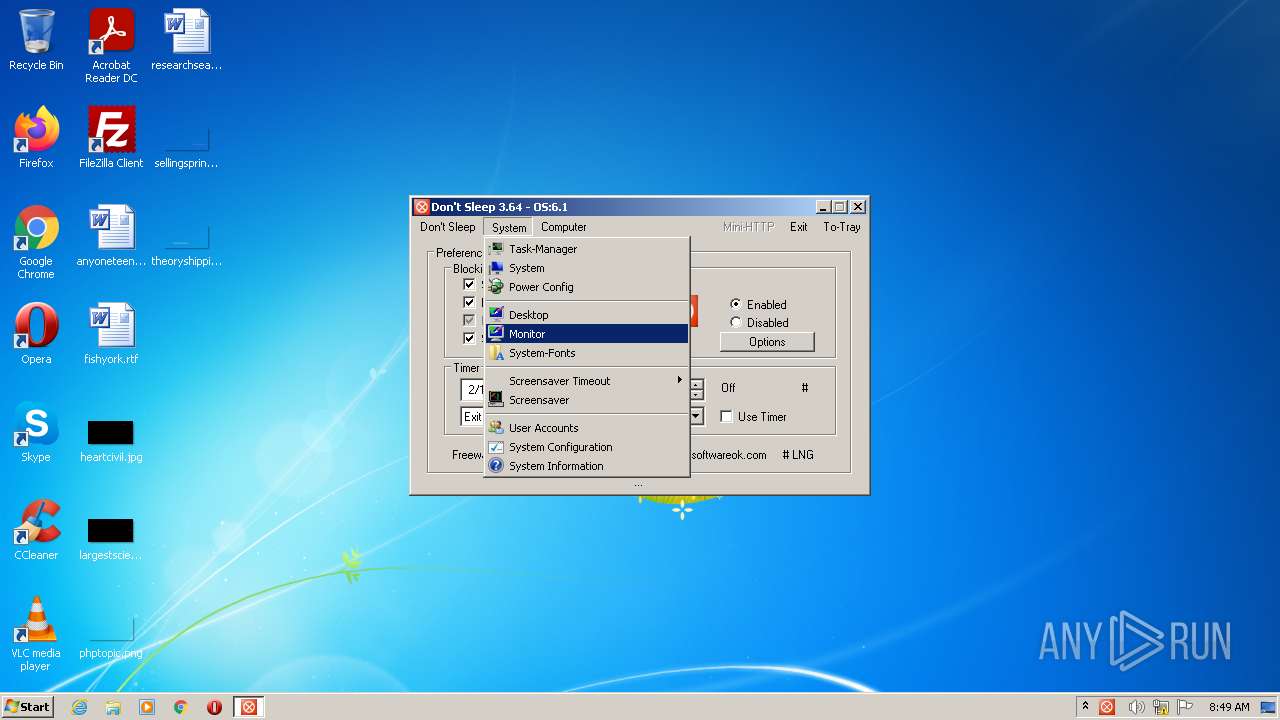Image resolution: width=1280 pixels, height=720 pixels.
Task: Open Acrobat Reader DC desktop icon
Action: [x=111, y=46]
